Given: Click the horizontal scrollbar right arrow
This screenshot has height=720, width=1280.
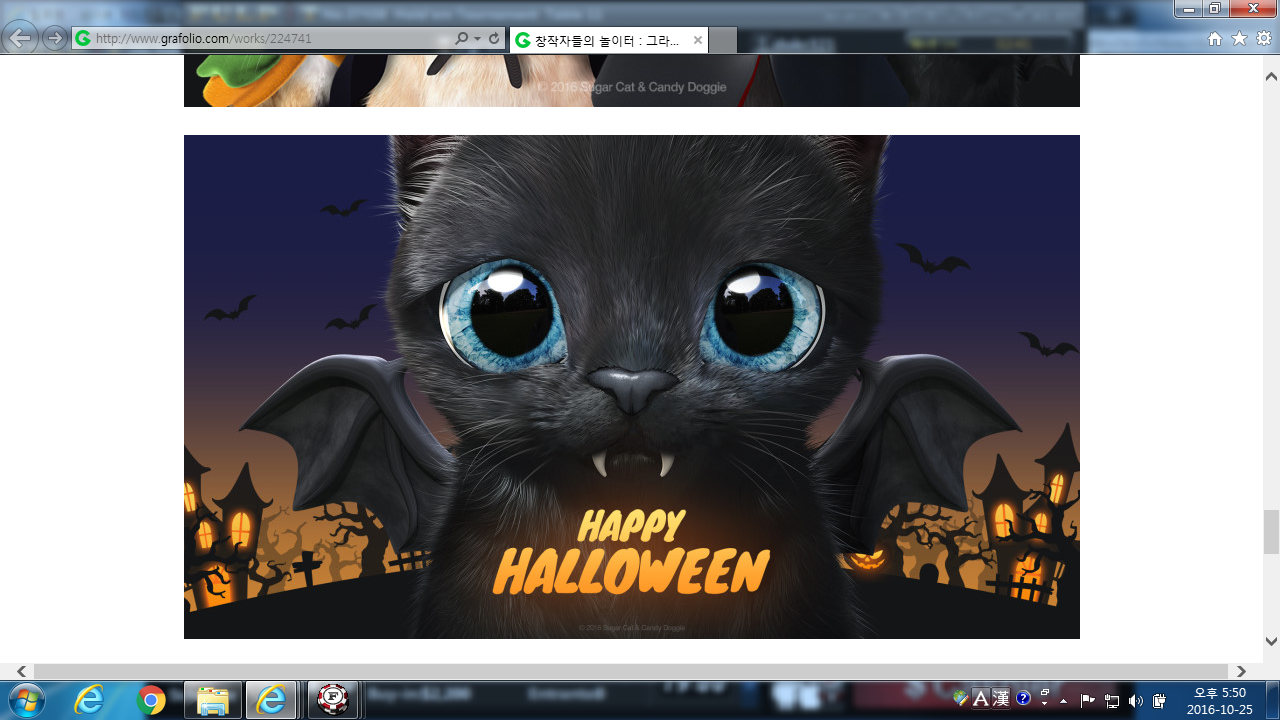Looking at the screenshot, I should (x=1241, y=671).
